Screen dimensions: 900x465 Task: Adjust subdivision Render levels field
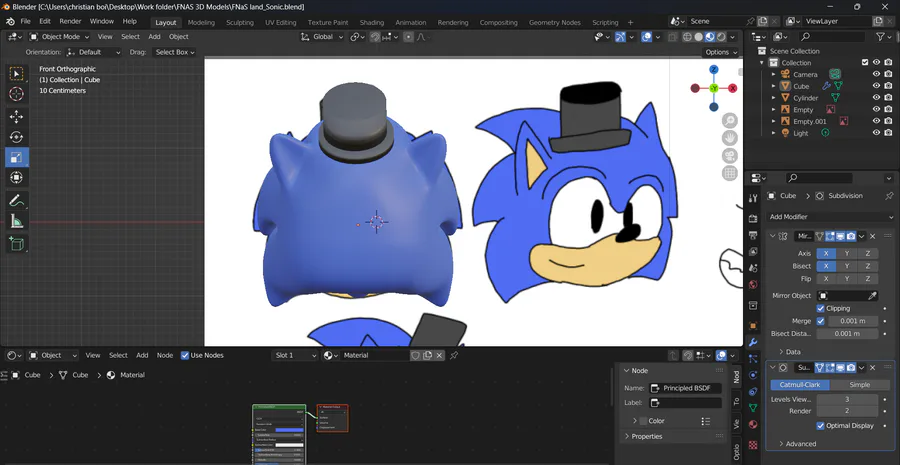[x=847, y=411]
